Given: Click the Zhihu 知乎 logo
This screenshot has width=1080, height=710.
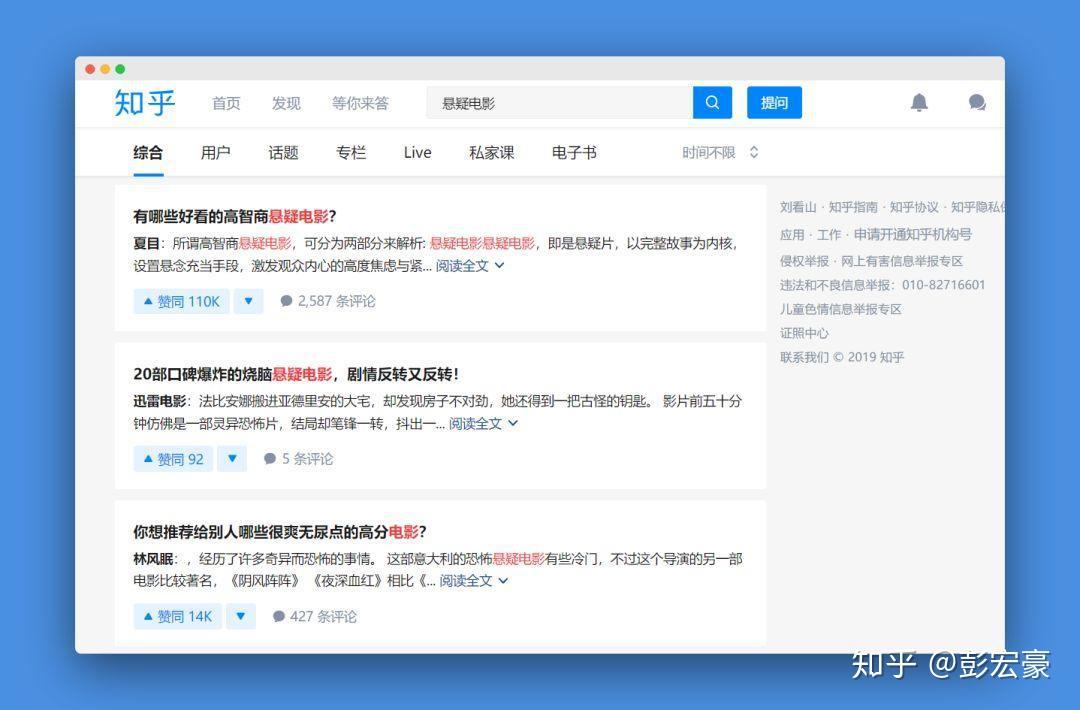Looking at the screenshot, I should (145, 103).
